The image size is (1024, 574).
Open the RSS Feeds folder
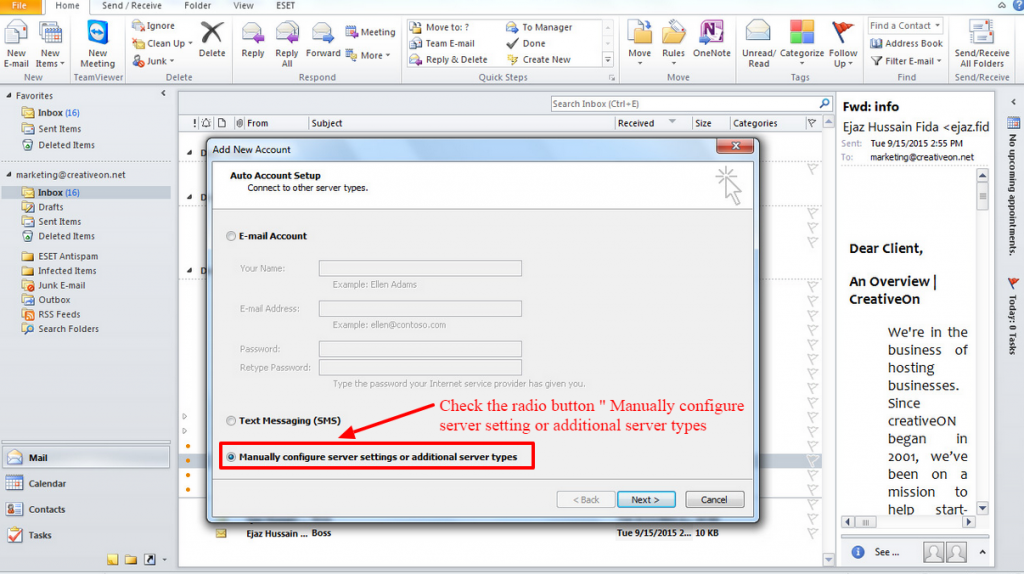pyautogui.click(x=59, y=314)
